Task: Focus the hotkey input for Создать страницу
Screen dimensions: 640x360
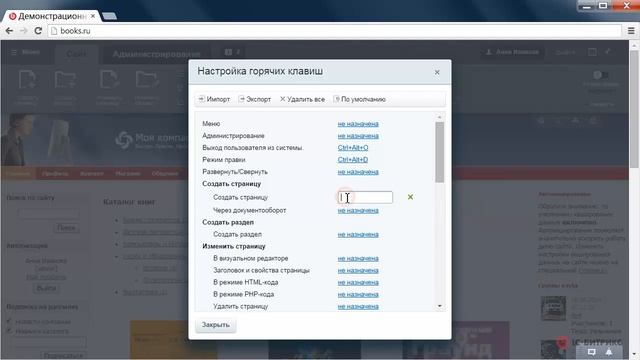Action: (365, 197)
